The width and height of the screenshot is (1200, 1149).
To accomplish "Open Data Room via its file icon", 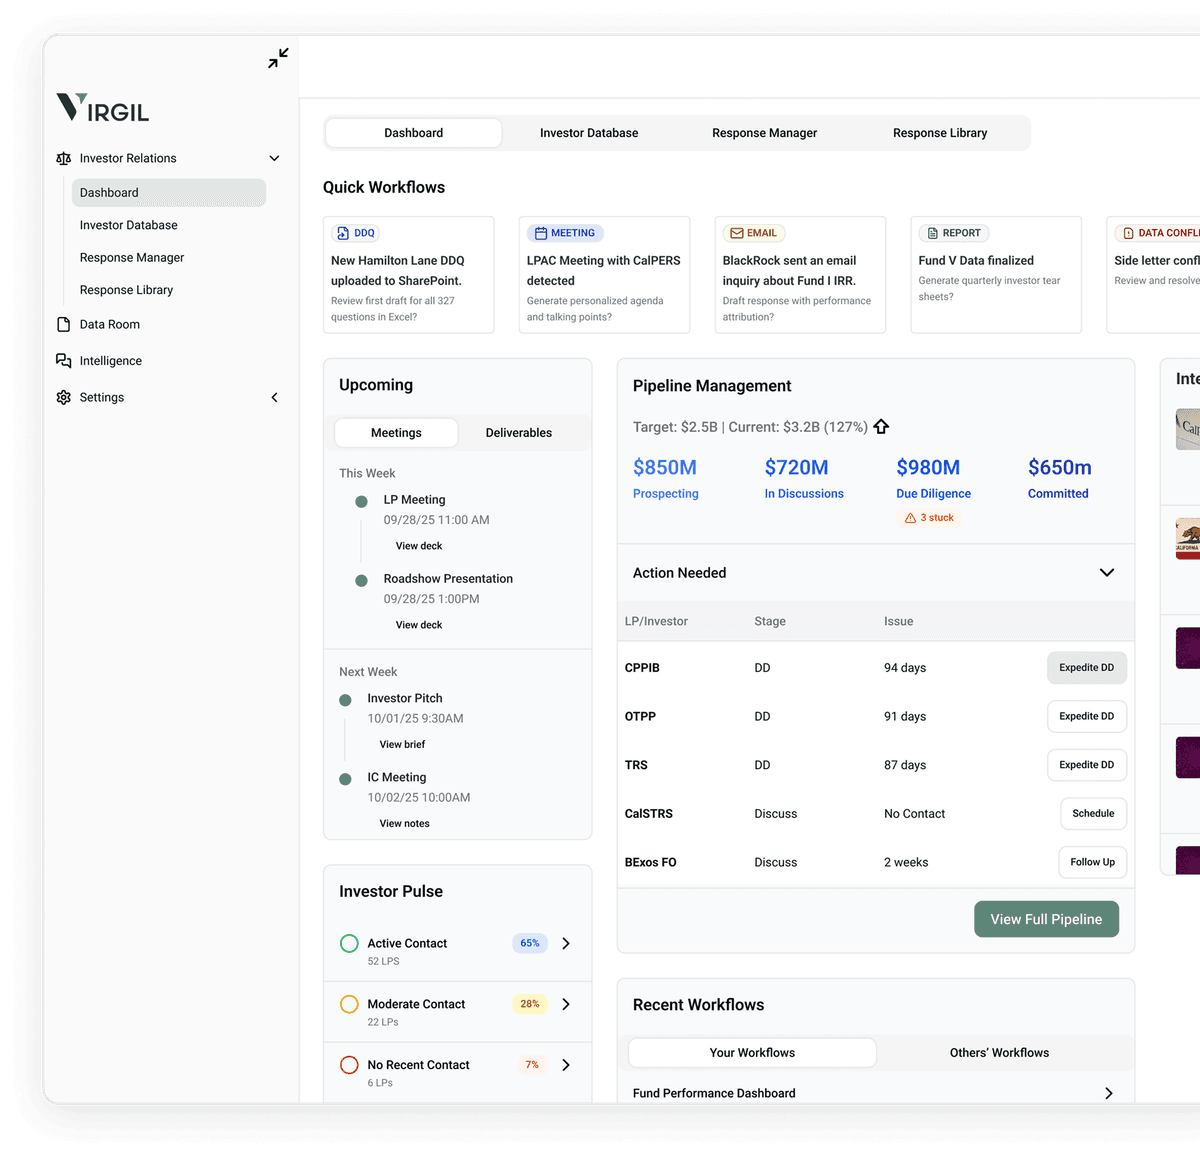I will tap(64, 325).
